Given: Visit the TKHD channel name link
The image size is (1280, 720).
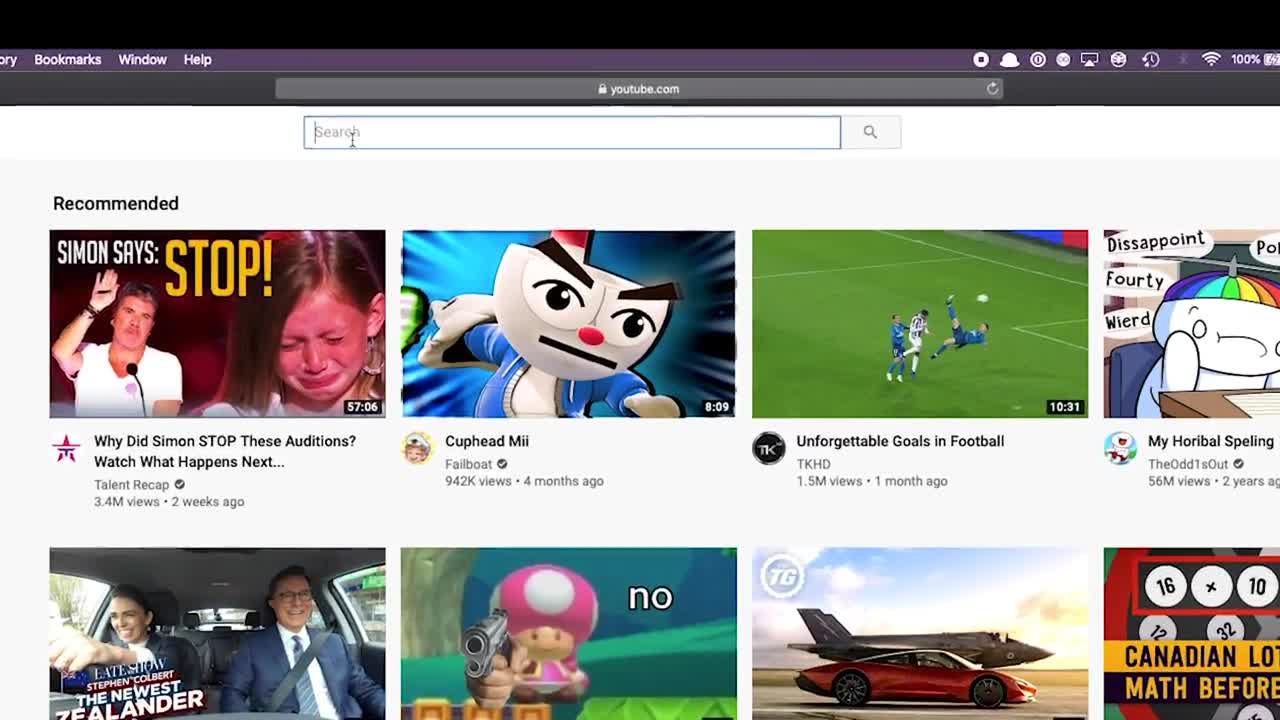Looking at the screenshot, I should click(813, 464).
